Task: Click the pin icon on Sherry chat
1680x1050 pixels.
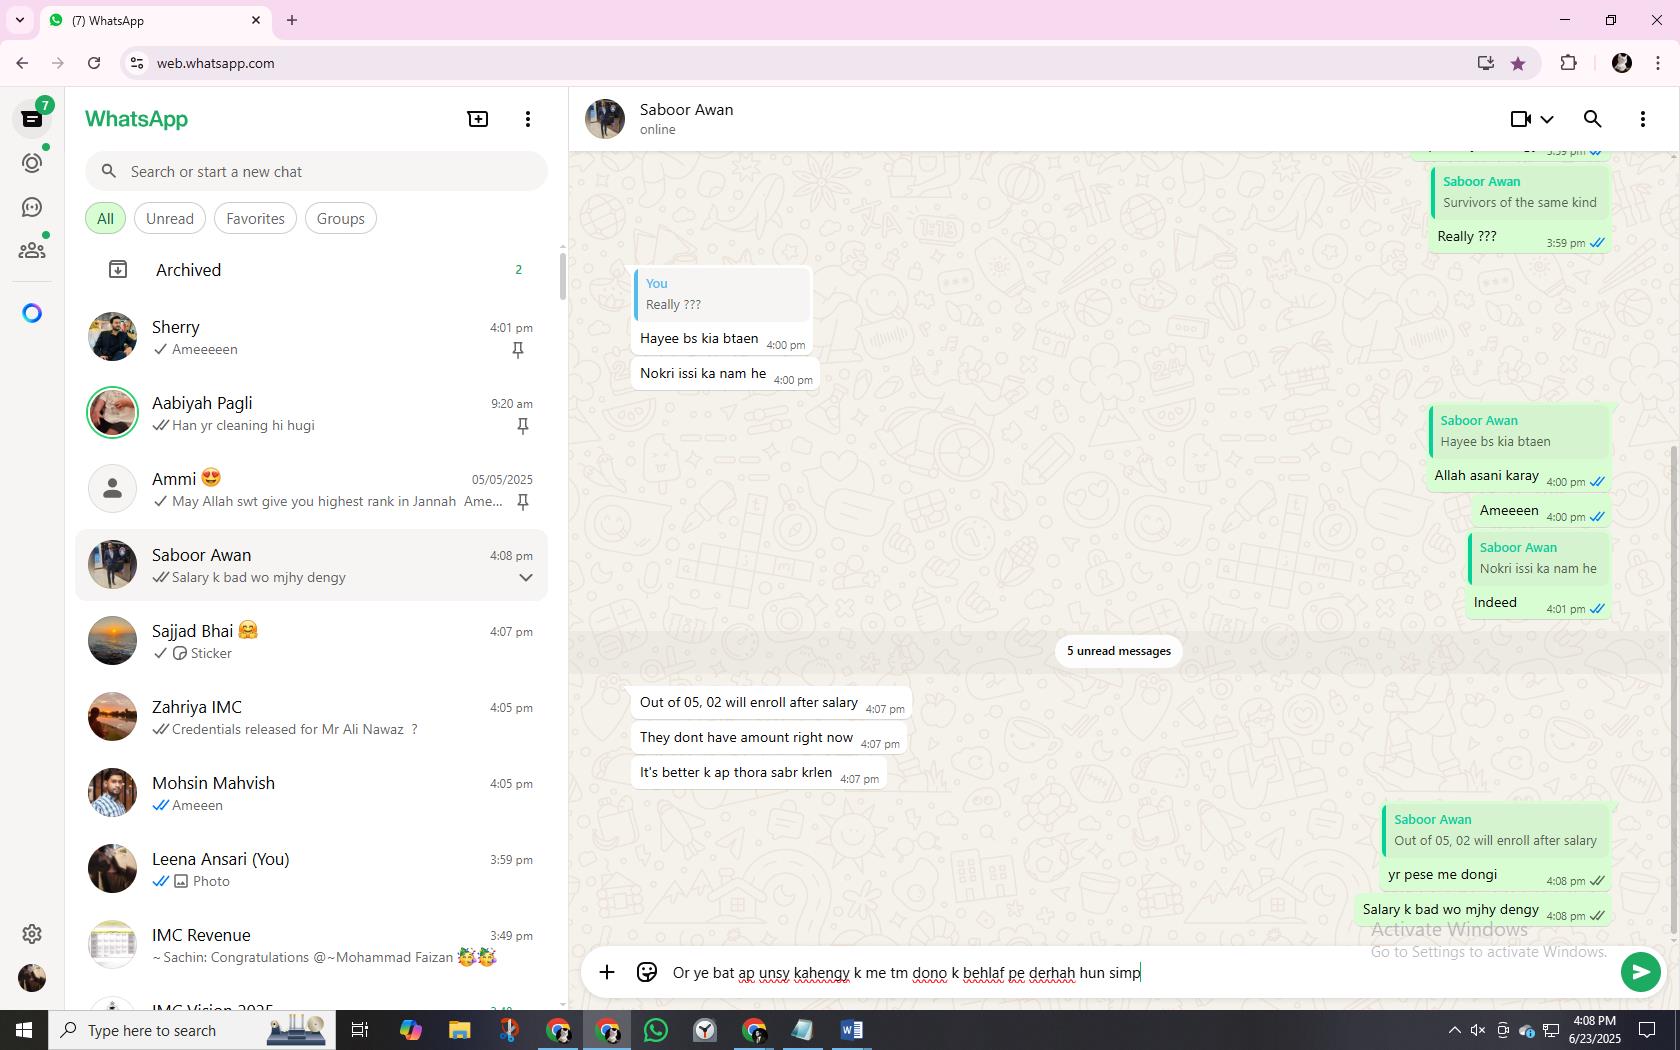Action: click(518, 350)
